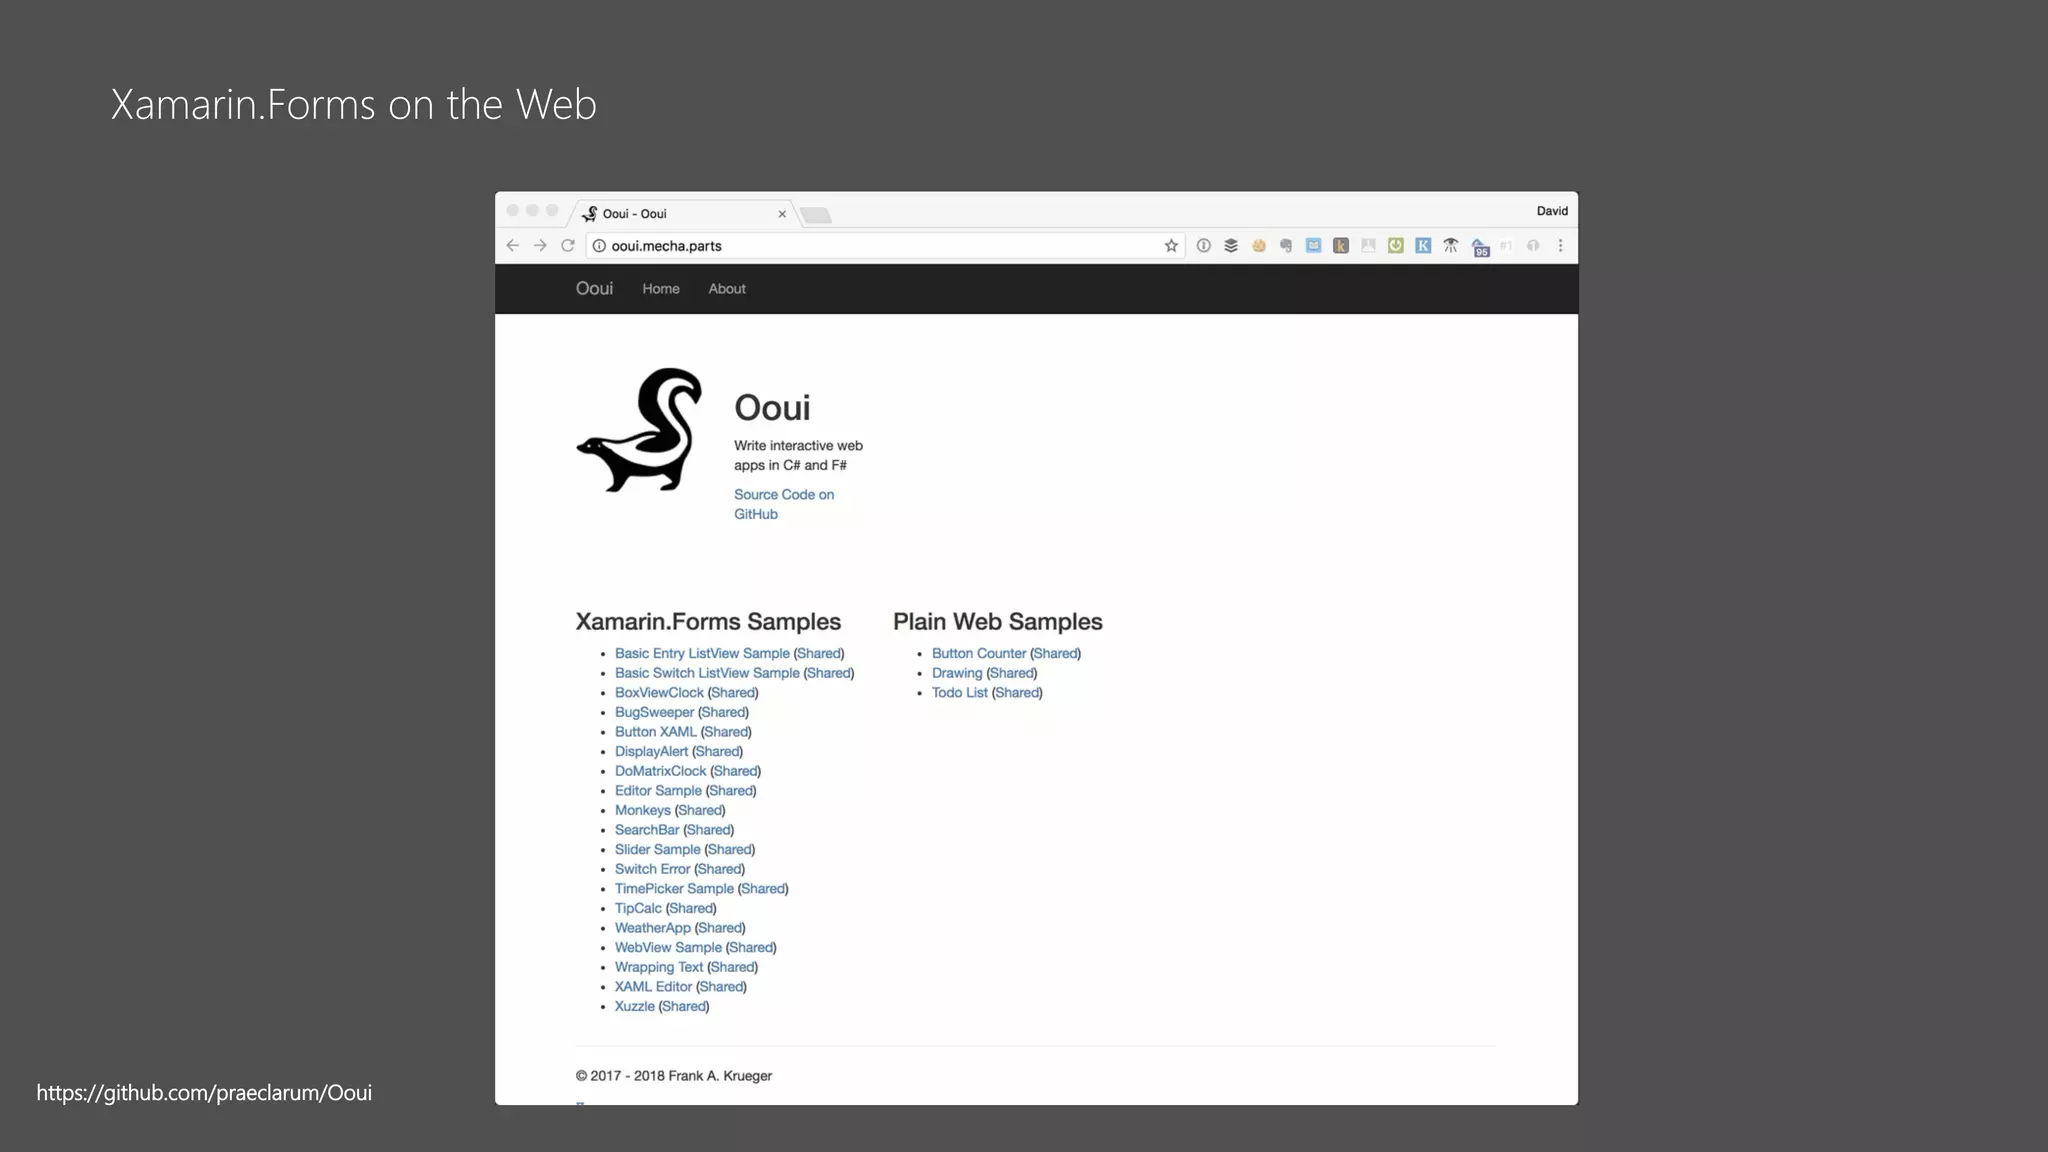Open Basic Entry ListView Sample
This screenshot has height=1152, width=2048.
tap(702, 654)
